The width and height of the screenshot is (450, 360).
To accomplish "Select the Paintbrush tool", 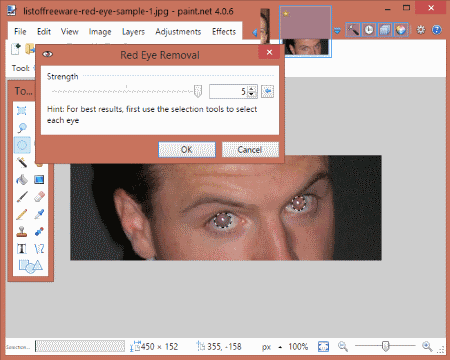I will (x=22, y=197).
